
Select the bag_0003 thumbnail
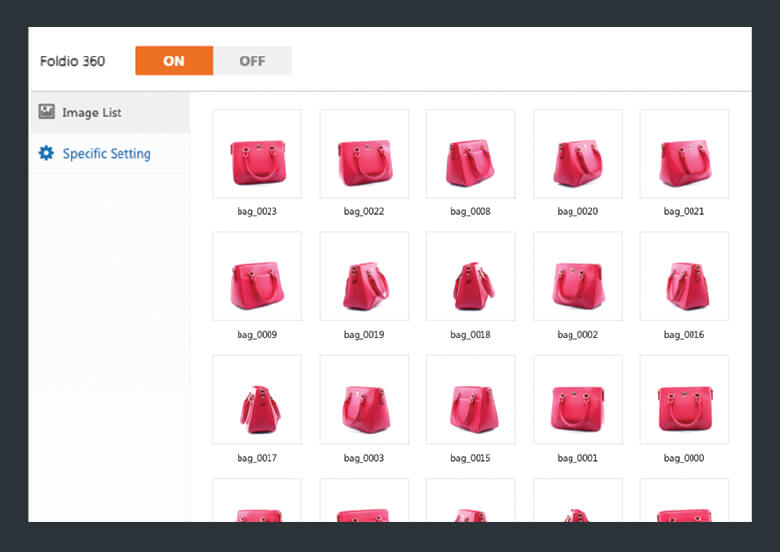(364, 399)
